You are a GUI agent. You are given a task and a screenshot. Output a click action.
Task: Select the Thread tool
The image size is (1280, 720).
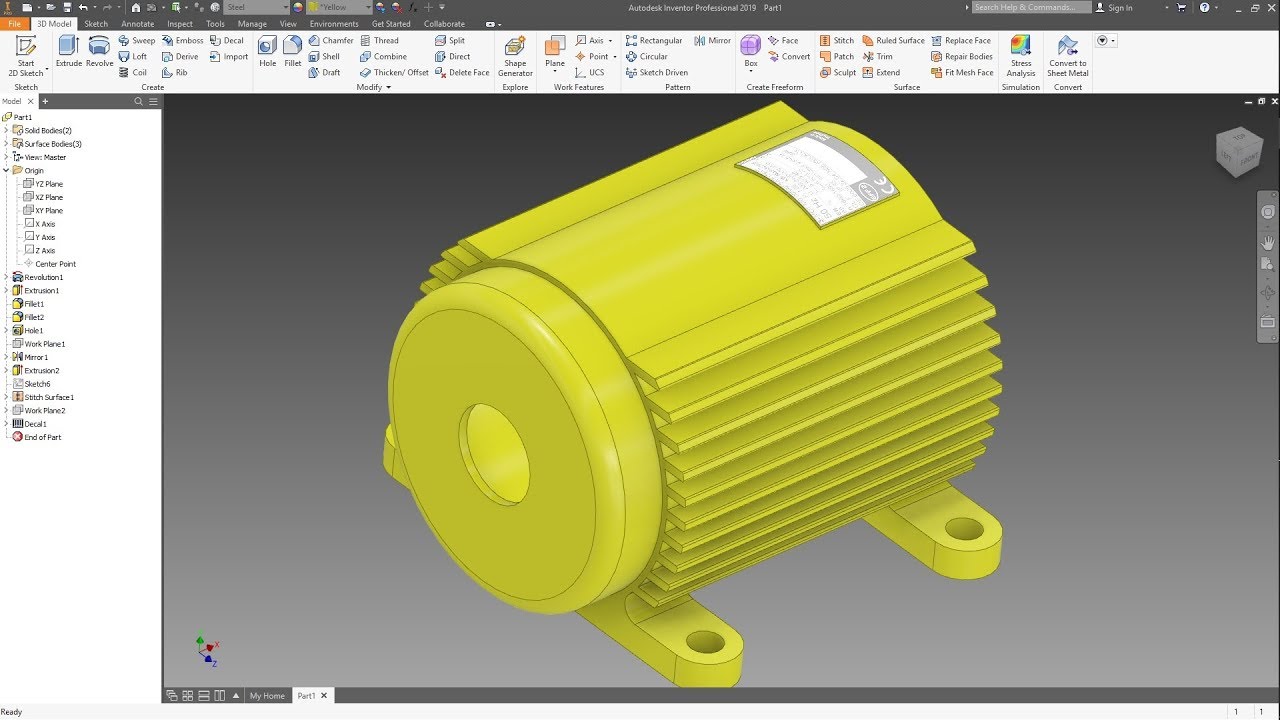(379, 41)
